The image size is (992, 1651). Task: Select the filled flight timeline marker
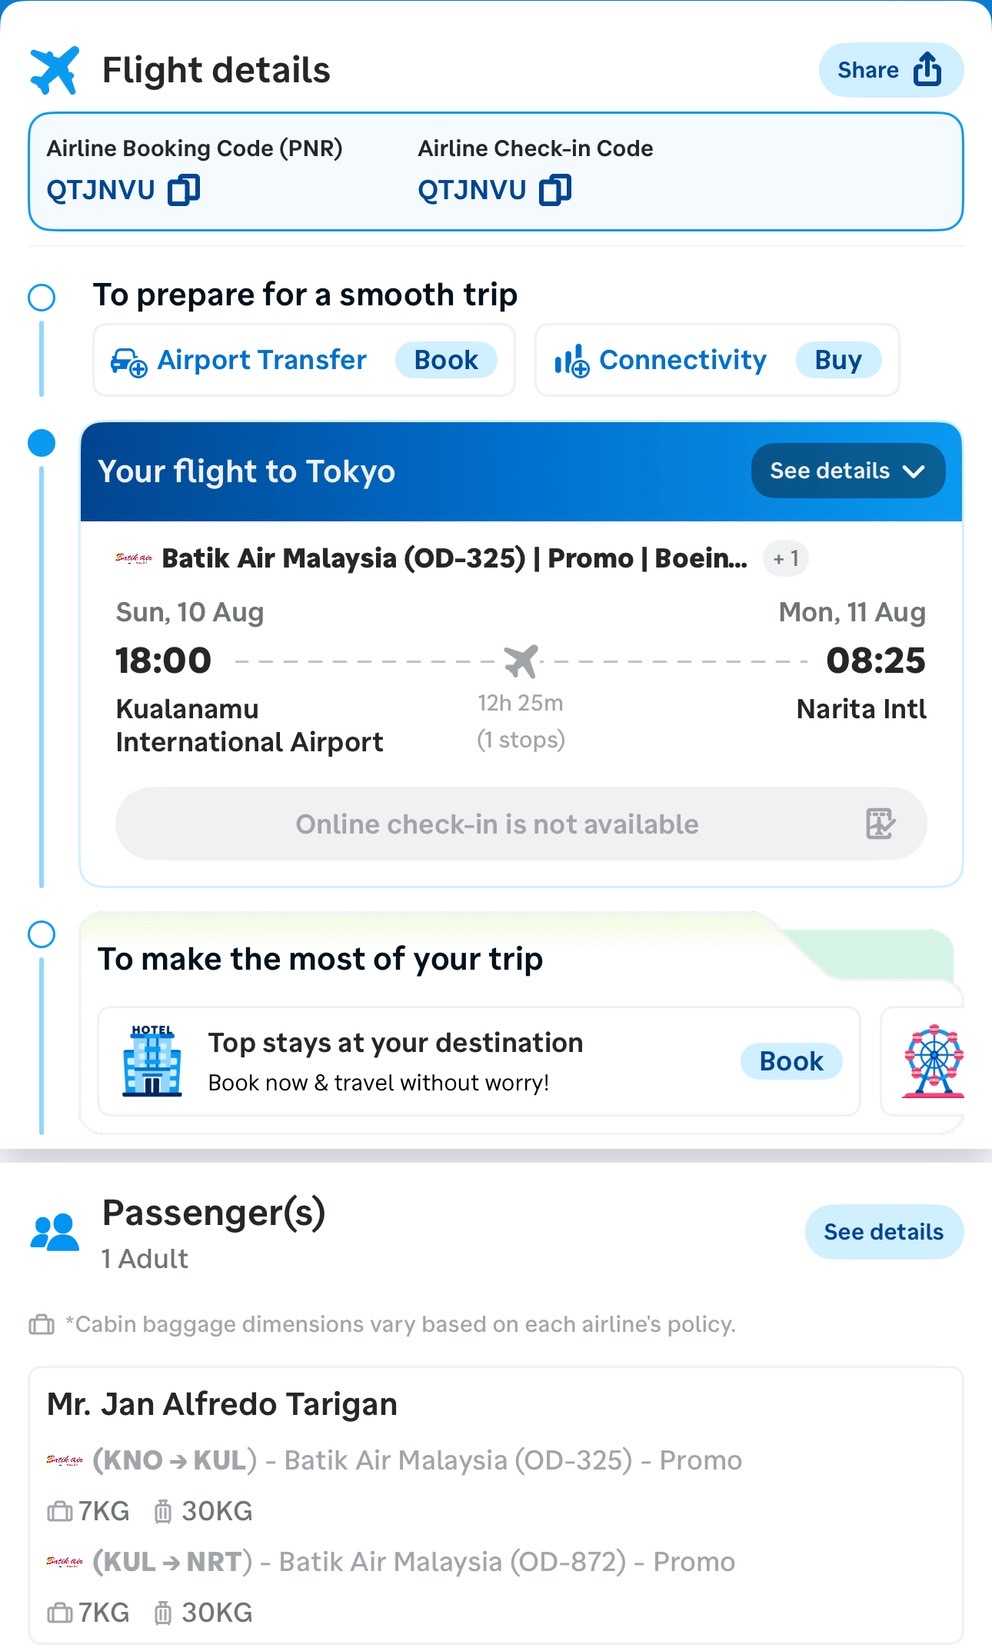coord(42,443)
